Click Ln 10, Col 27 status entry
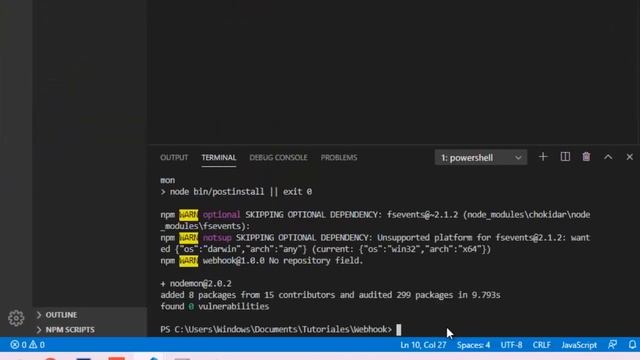Viewport: 640px width, 360px height. pos(423,345)
